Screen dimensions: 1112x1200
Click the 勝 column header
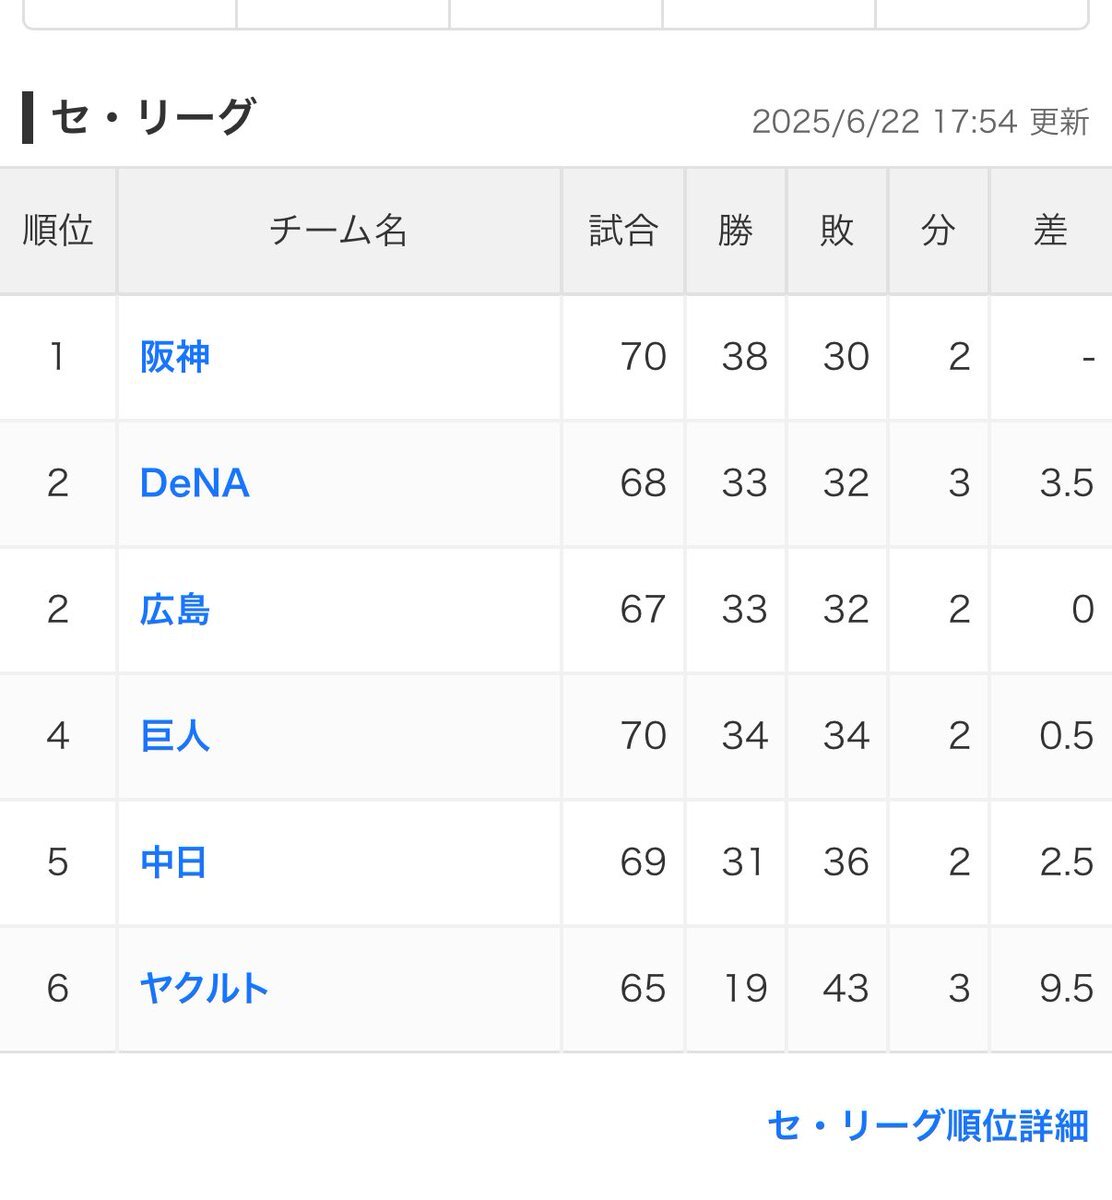point(735,231)
